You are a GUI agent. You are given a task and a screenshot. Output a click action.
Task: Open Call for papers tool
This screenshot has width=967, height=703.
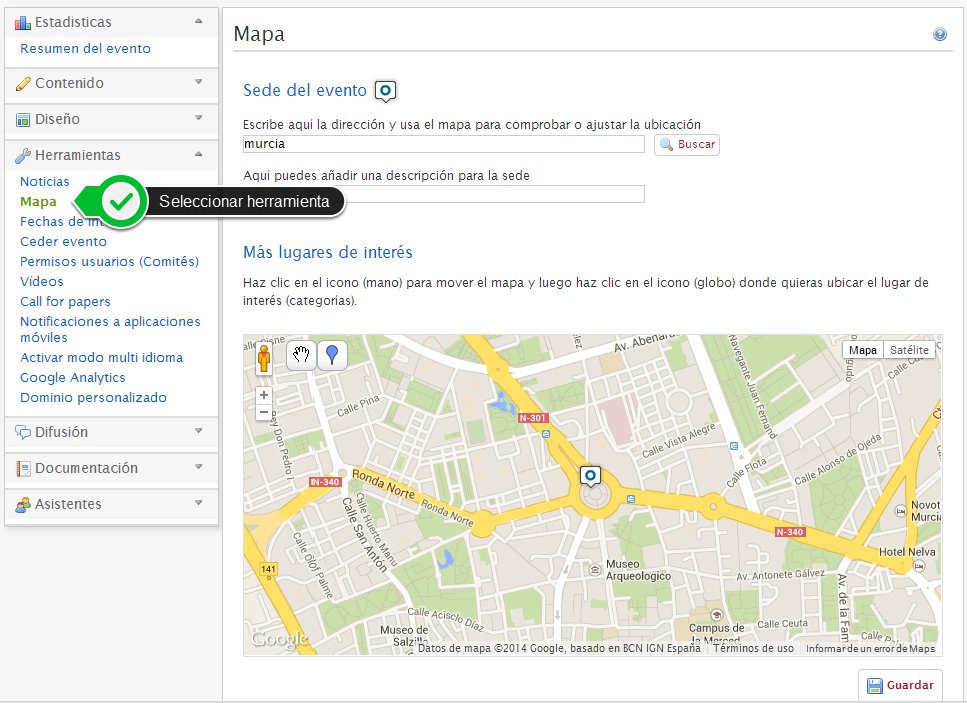pyautogui.click(x=65, y=301)
